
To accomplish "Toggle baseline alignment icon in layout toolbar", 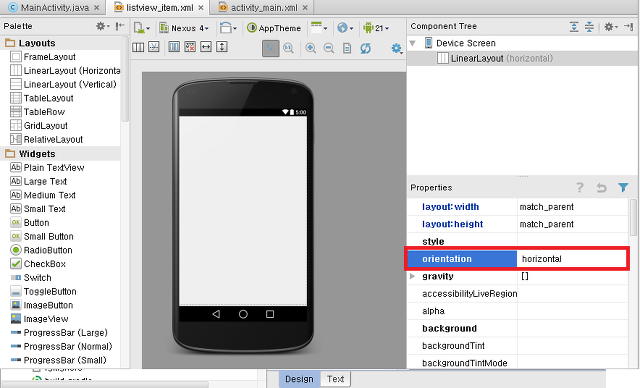I will pyautogui.click(x=154, y=47).
